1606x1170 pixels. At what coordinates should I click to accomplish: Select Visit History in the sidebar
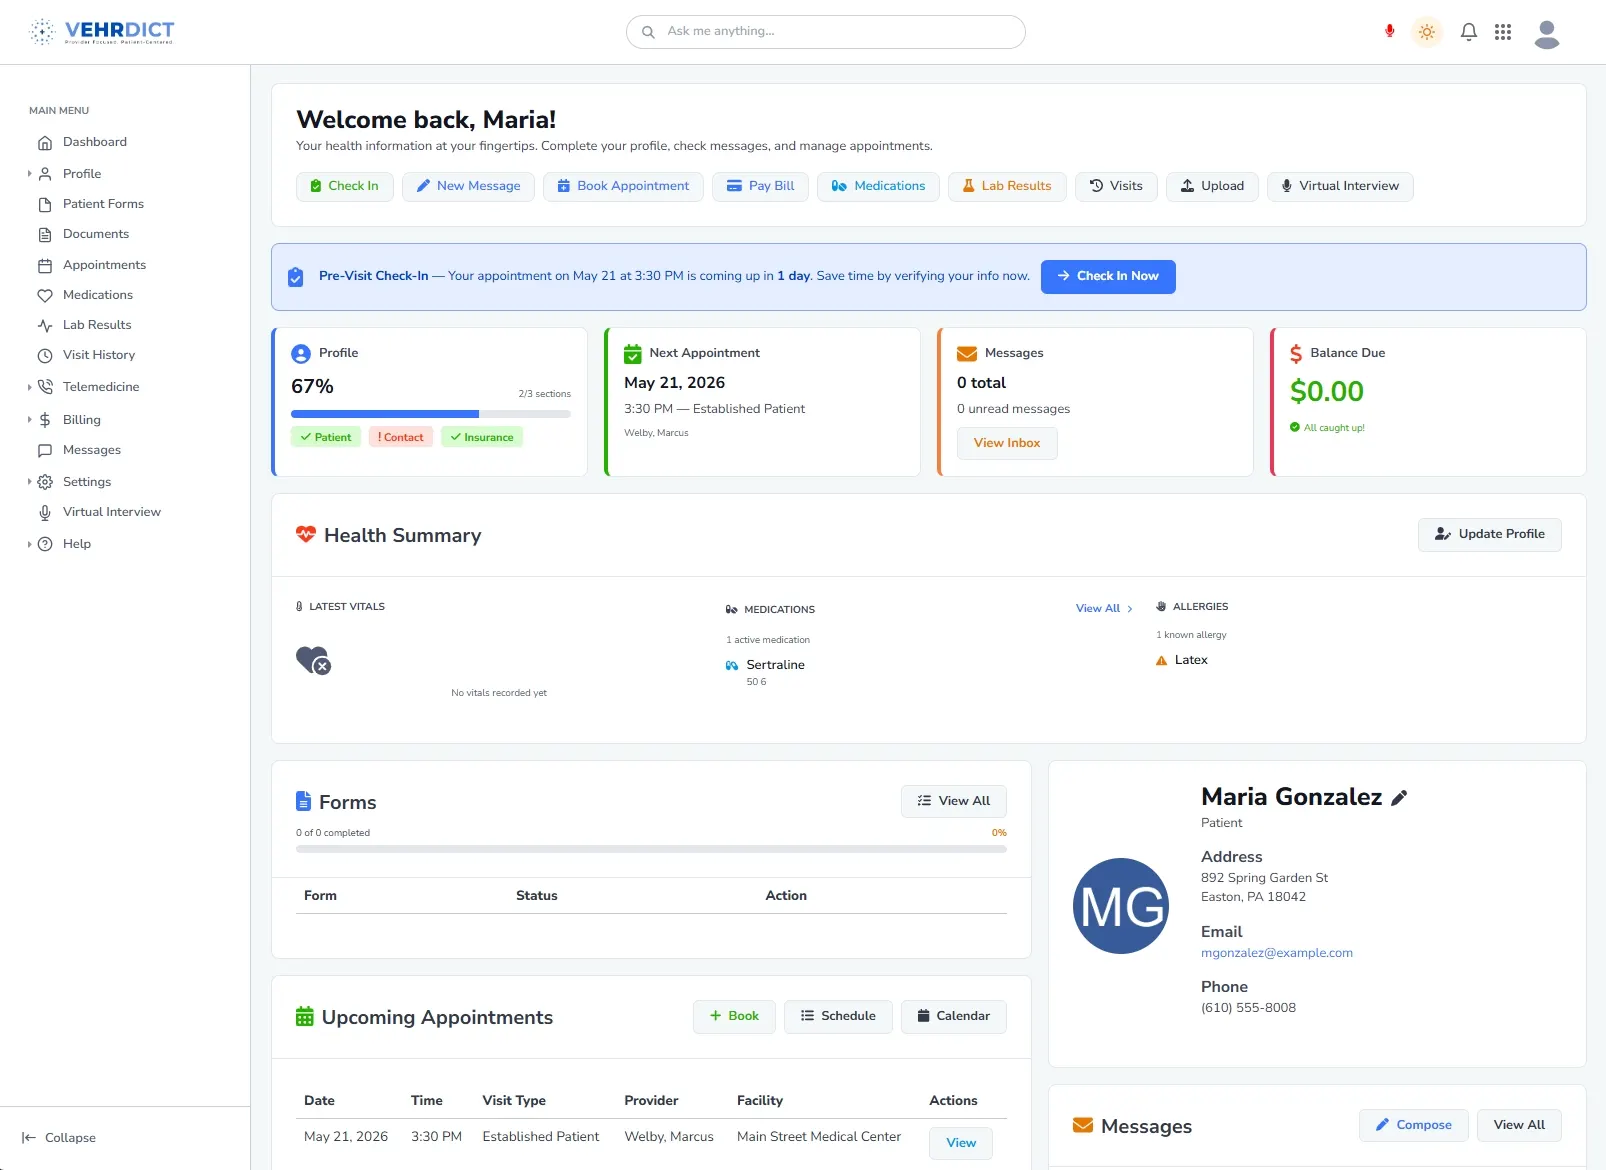coord(98,355)
